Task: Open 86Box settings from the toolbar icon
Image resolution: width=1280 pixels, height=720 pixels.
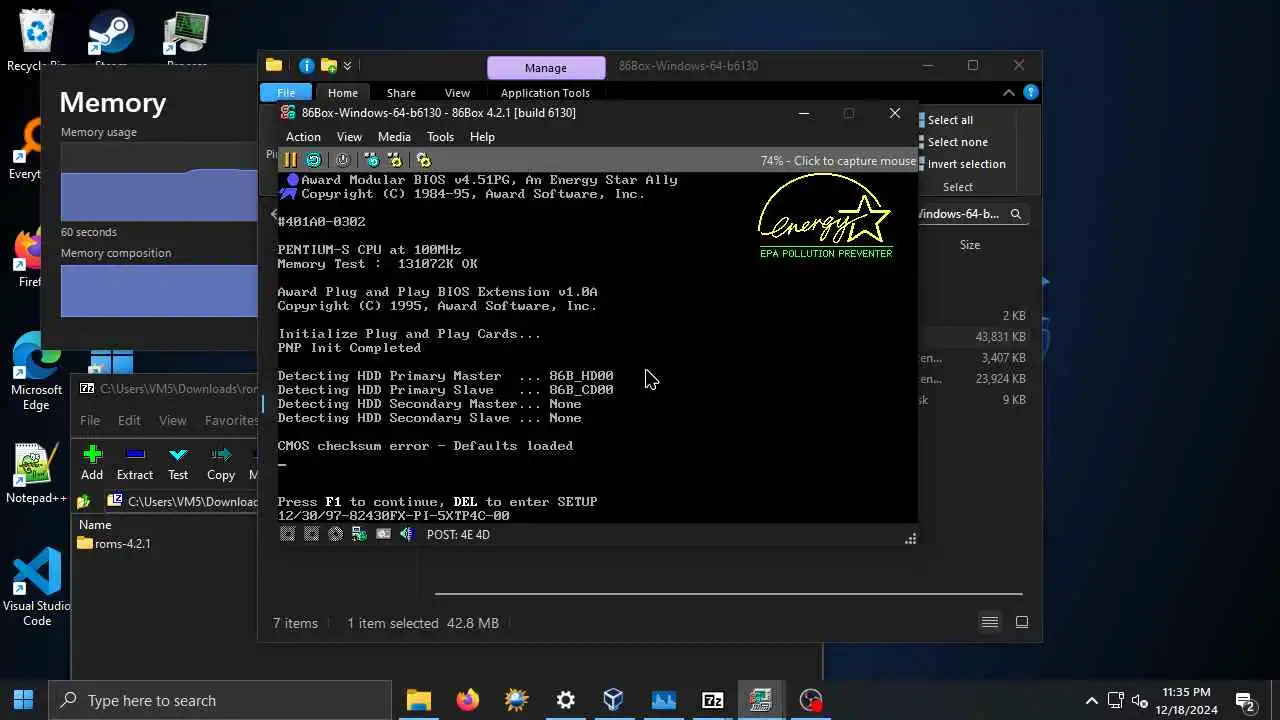Action: (423, 160)
